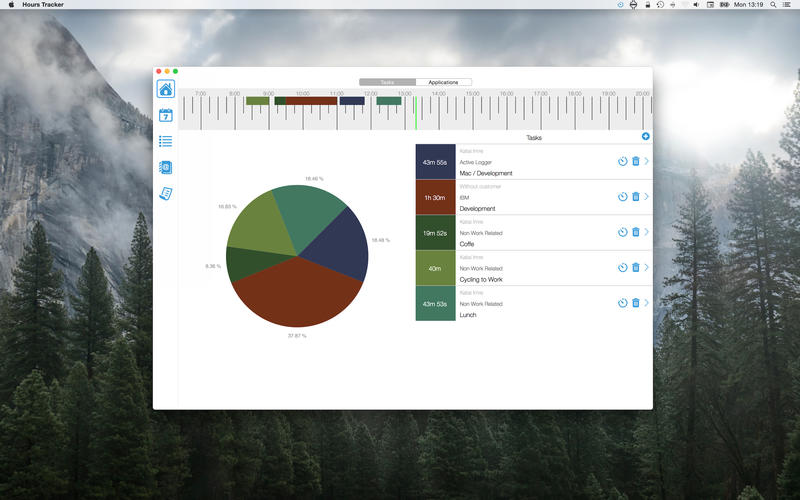Open the Home dashboard in the sidebar
The width and height of the screenshot is (800, 500).
click(165, 89)
